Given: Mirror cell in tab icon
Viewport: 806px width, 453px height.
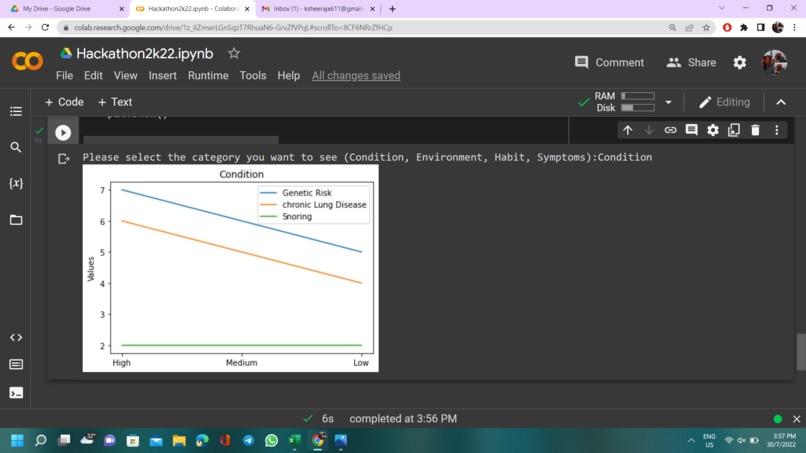Looking at the screenshot, I should tap(734, 130).
